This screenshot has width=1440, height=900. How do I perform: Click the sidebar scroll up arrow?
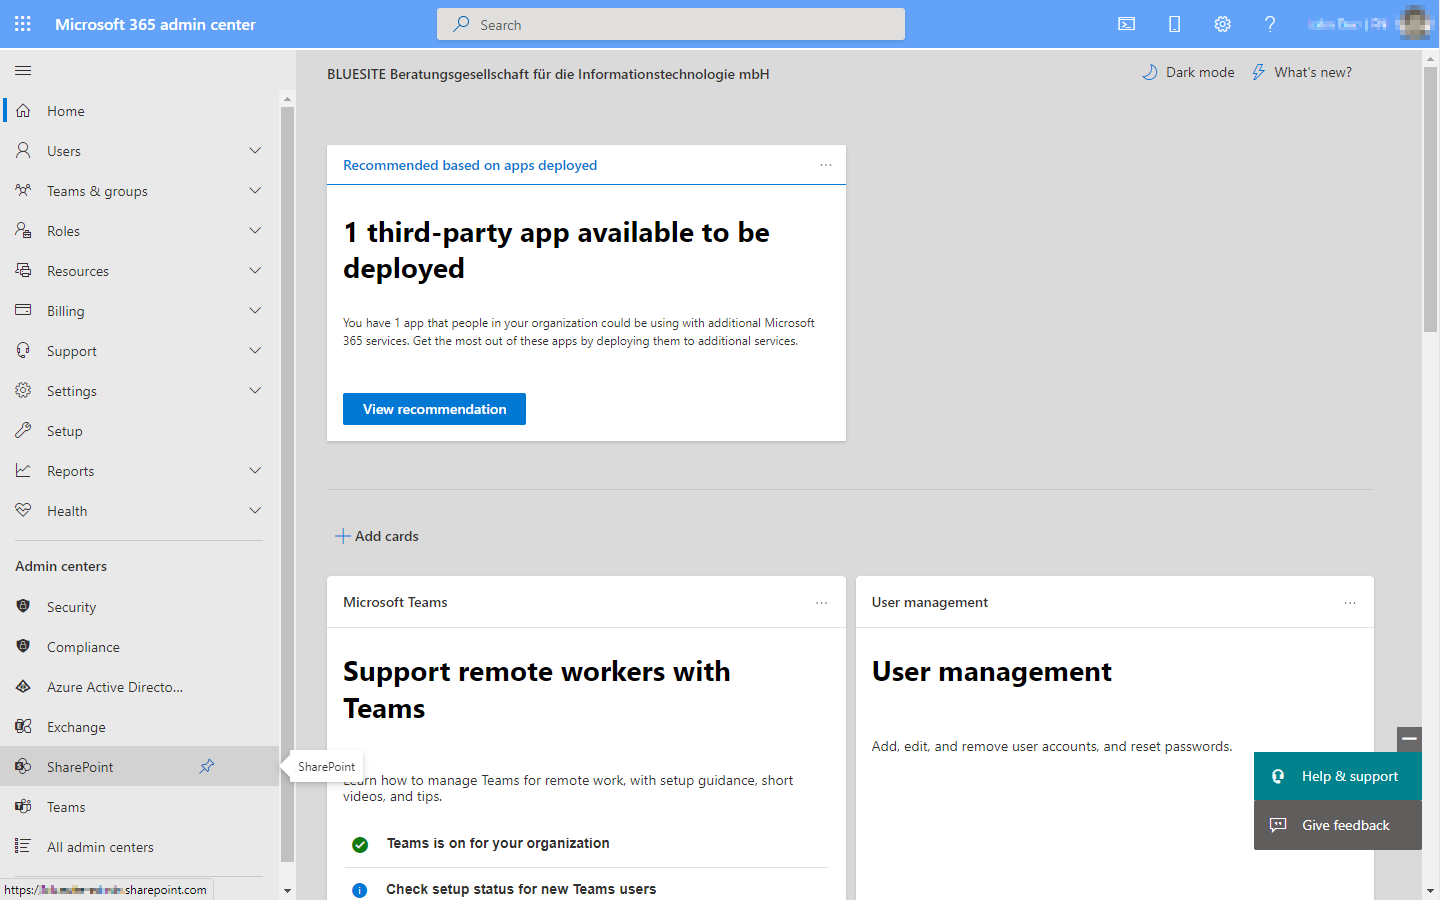(x=287, y=99)
